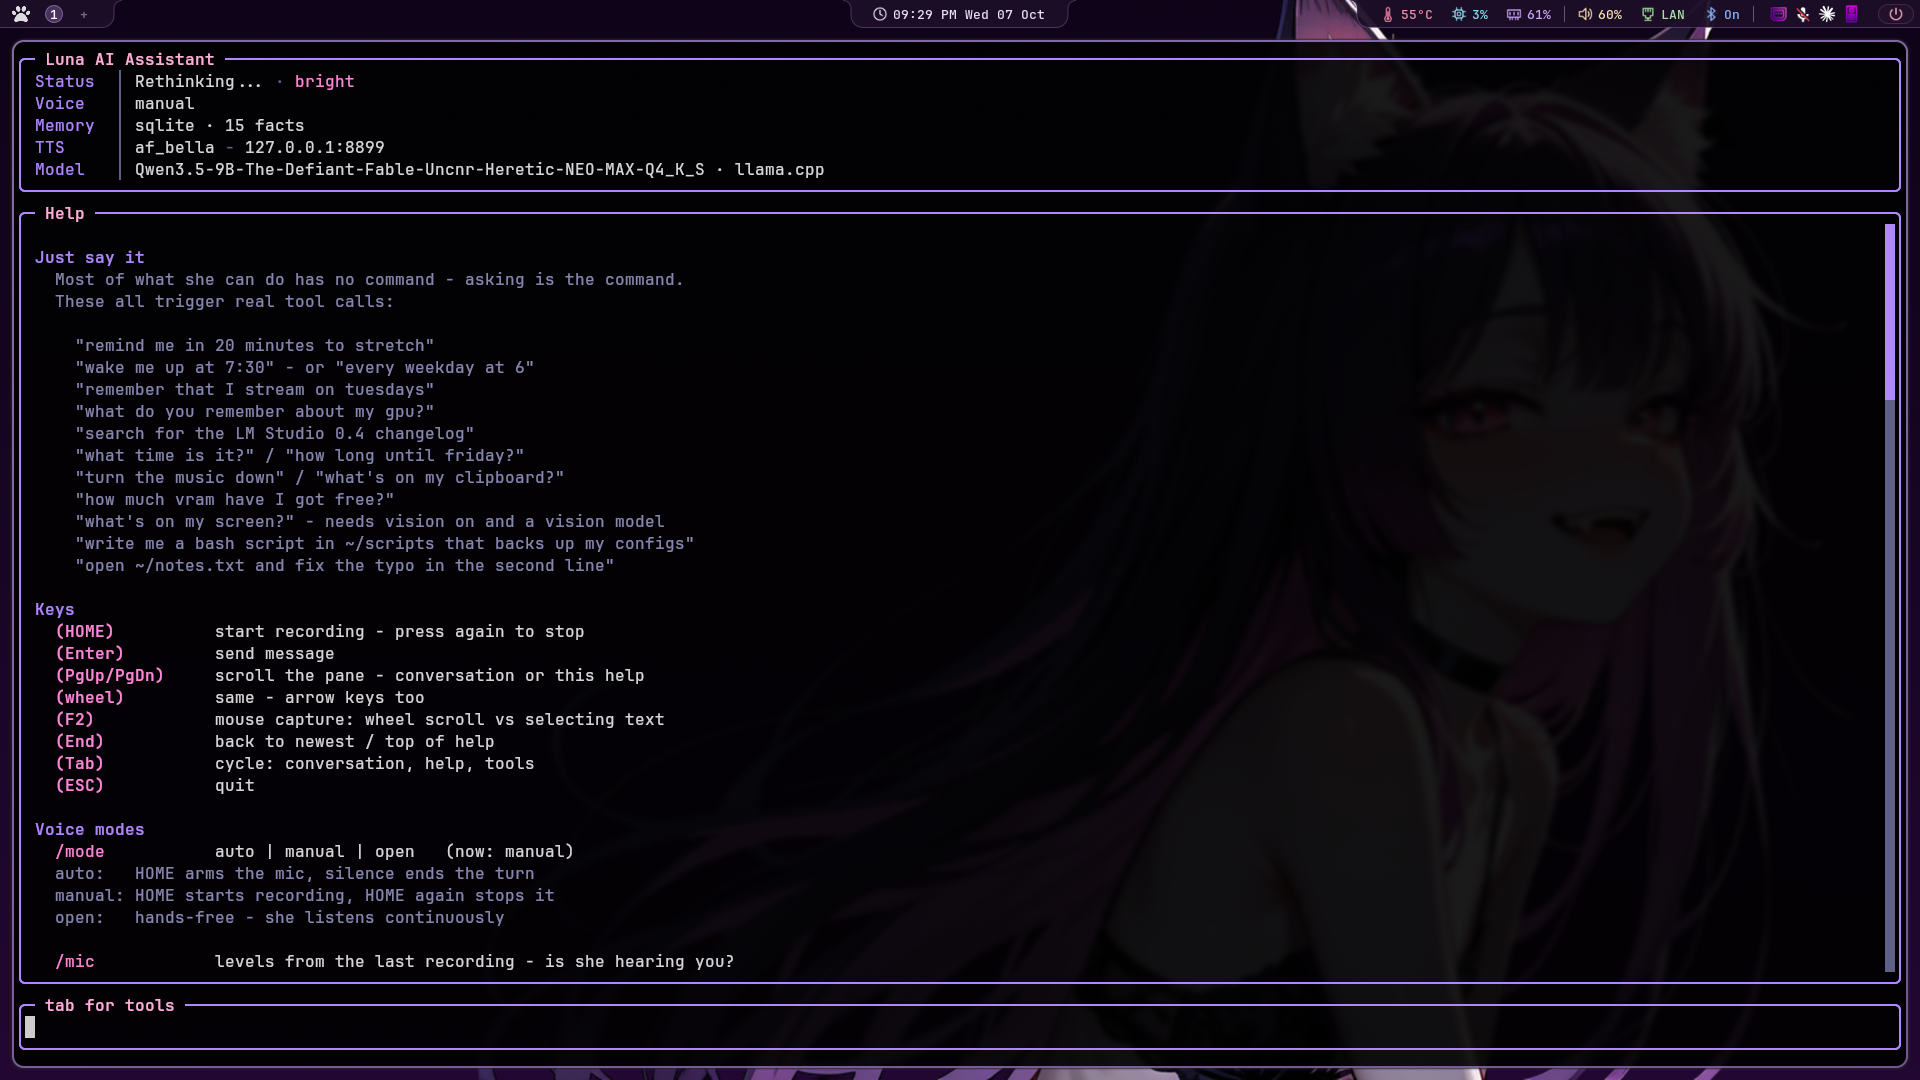Image resolution: width=1920 pixels, height=1080 pixels.
Task: Click the "how much vram have I got free?" example
Action: coord(235,500)
